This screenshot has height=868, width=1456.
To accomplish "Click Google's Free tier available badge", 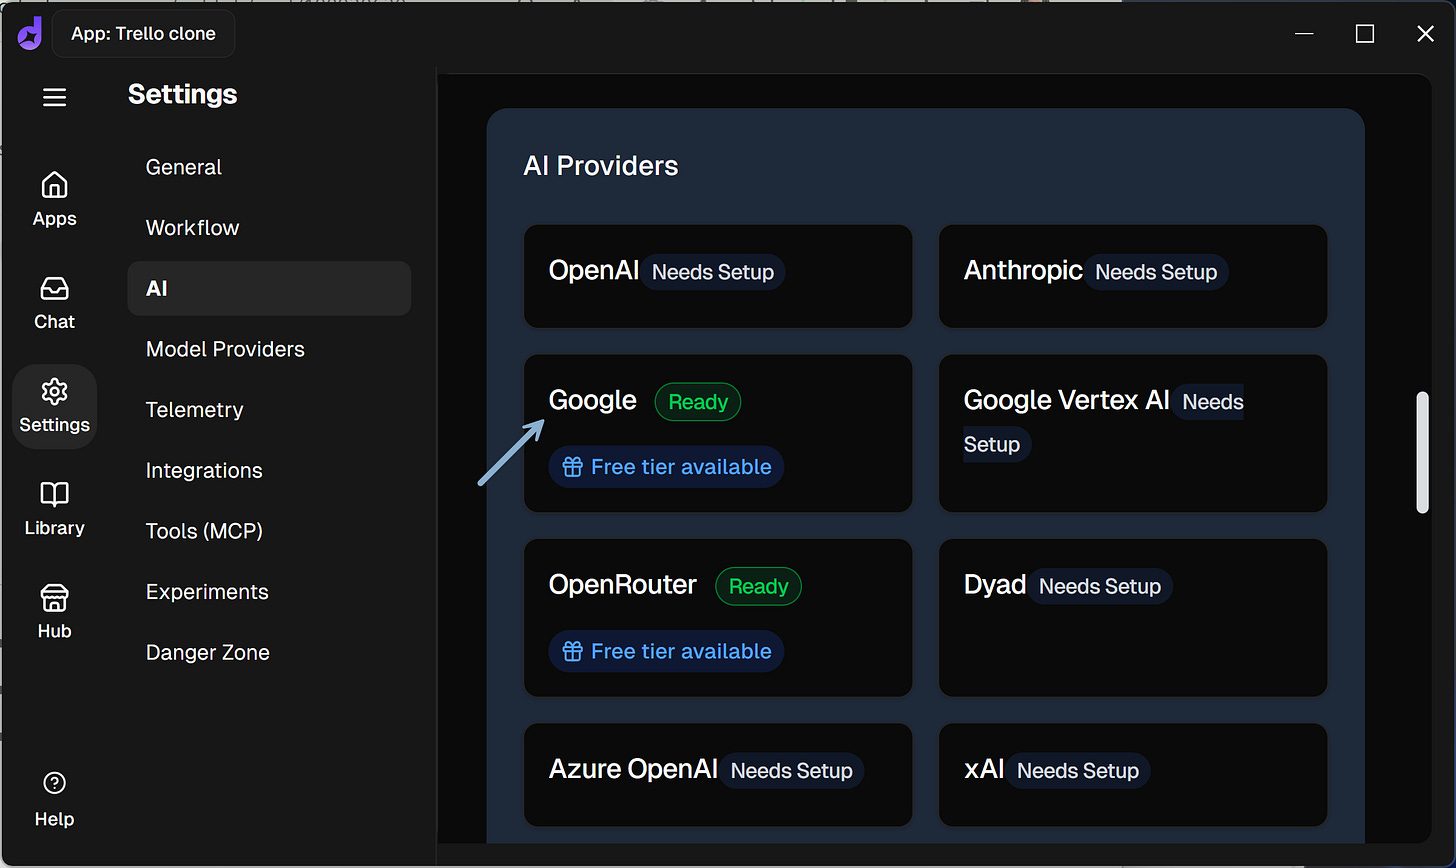I will 665,466.
